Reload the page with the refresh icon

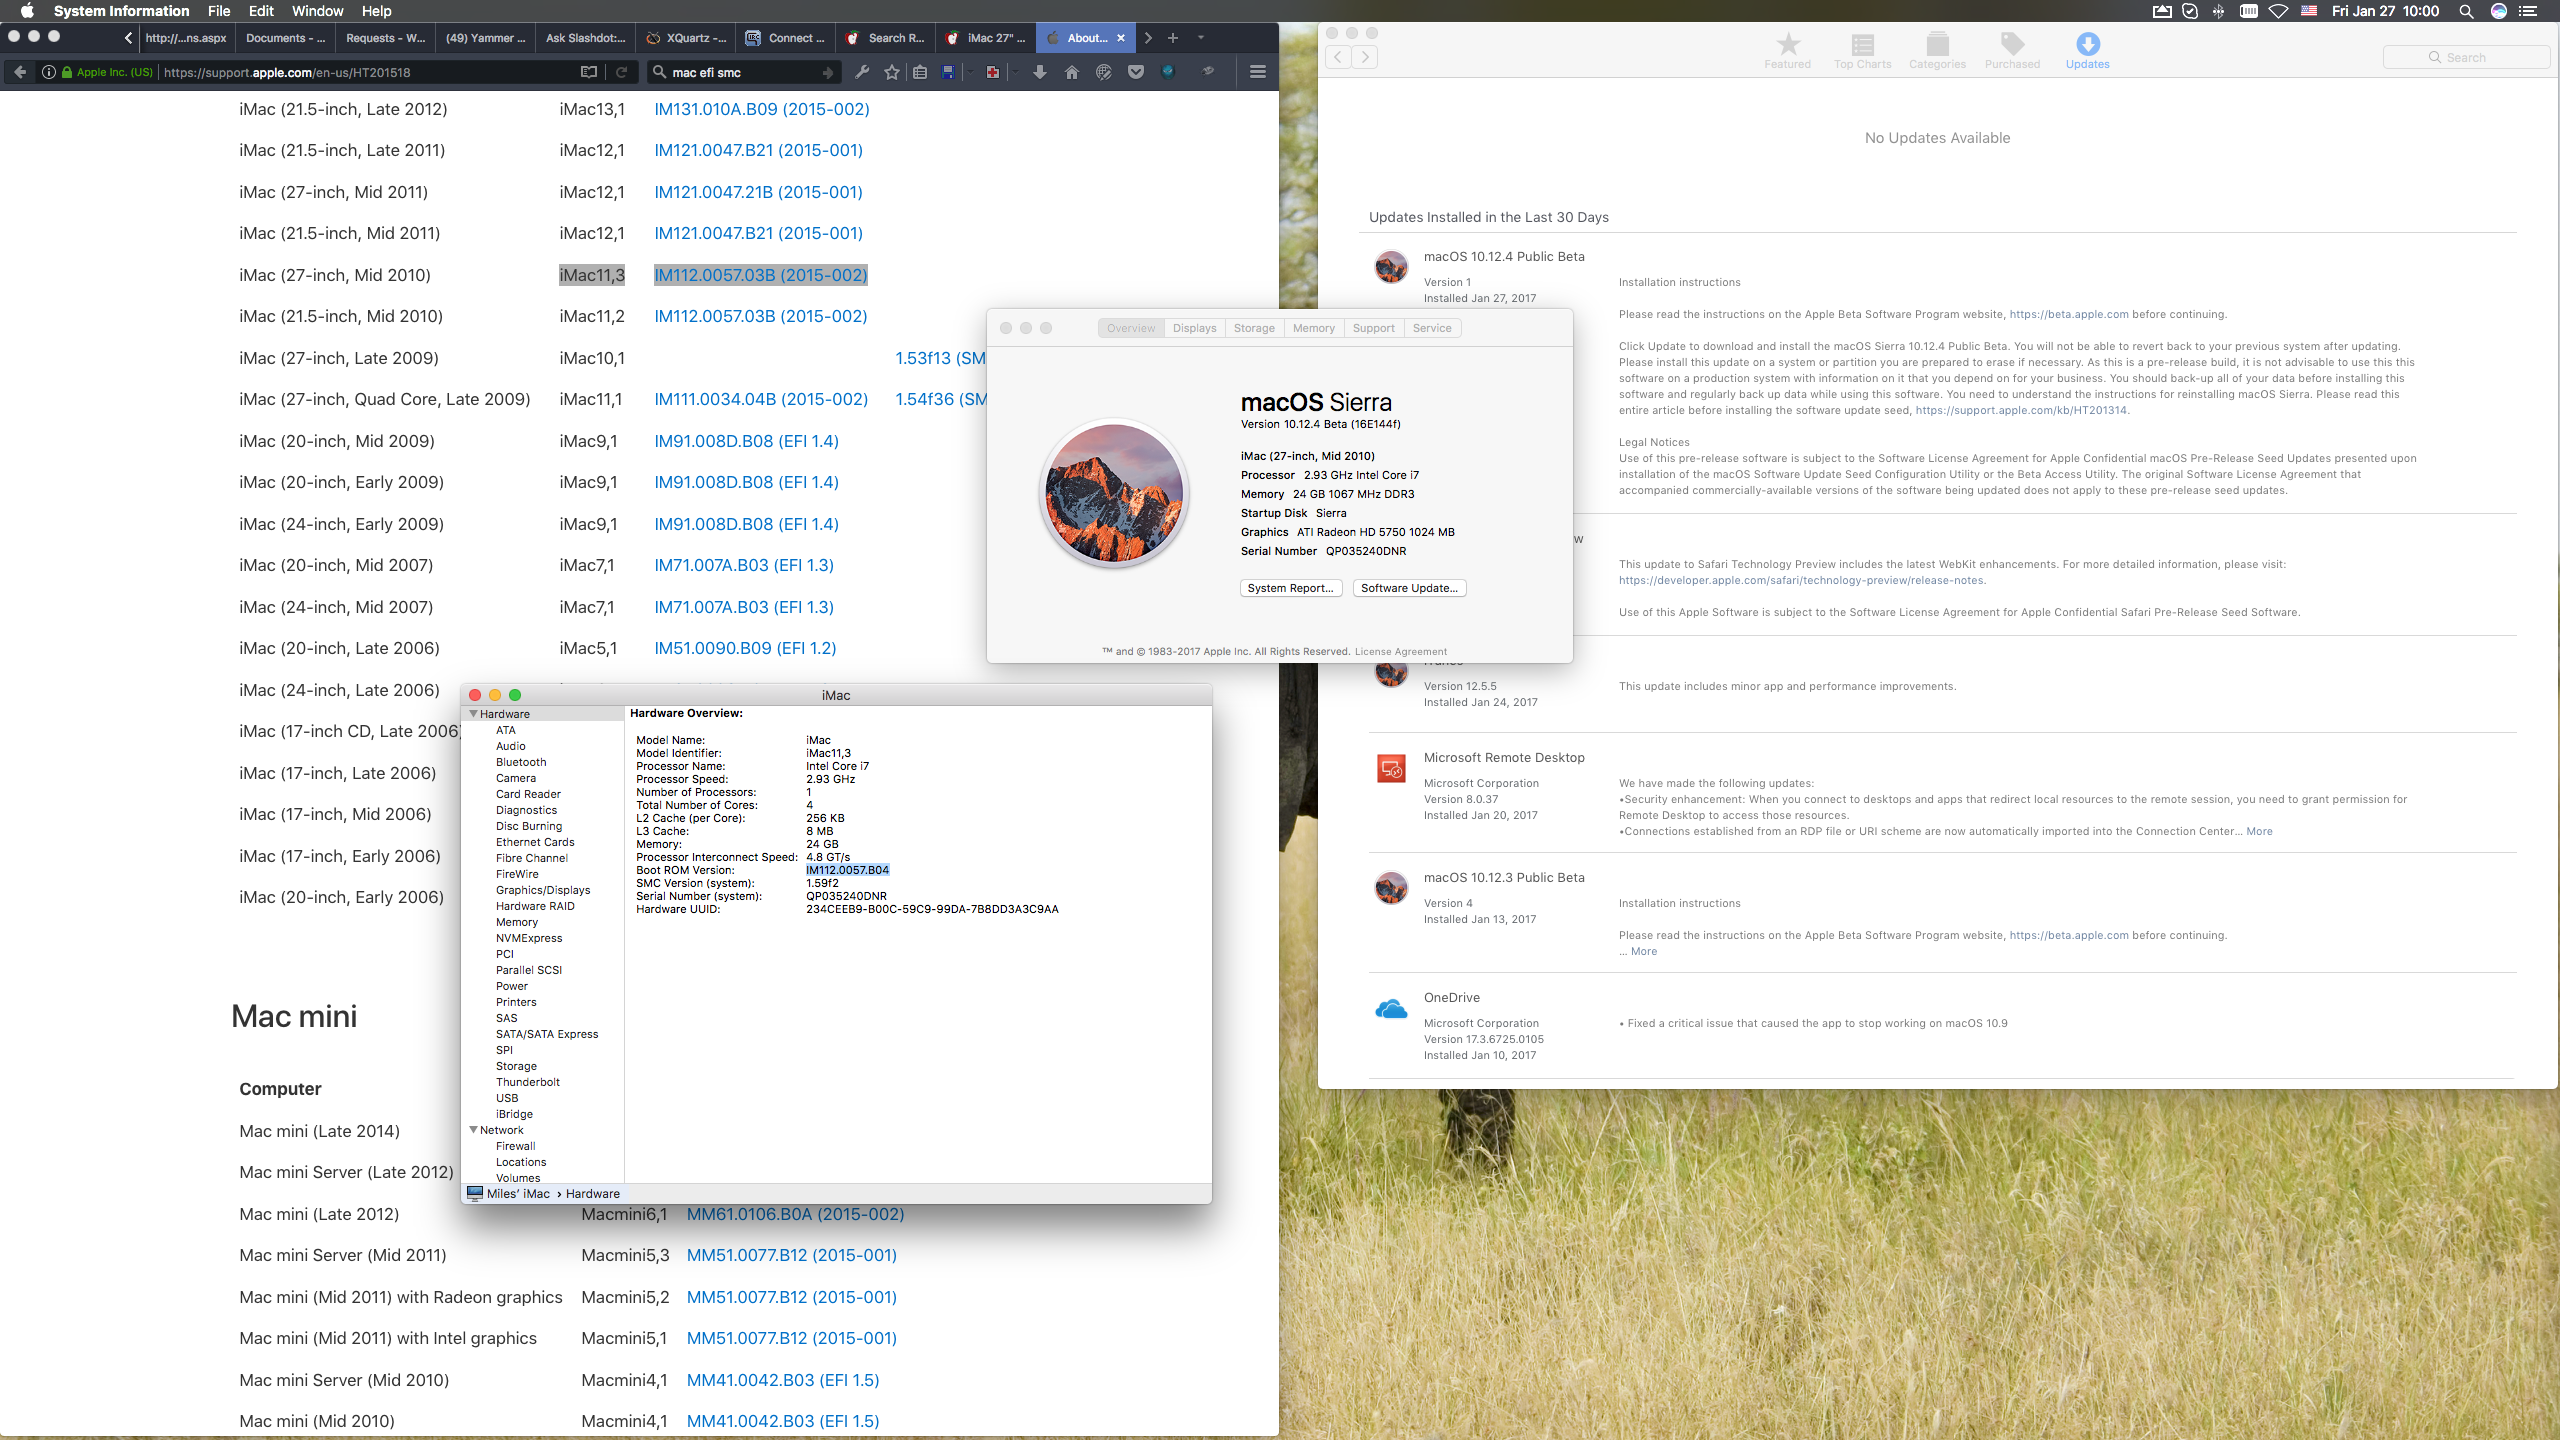pos(621,72)
